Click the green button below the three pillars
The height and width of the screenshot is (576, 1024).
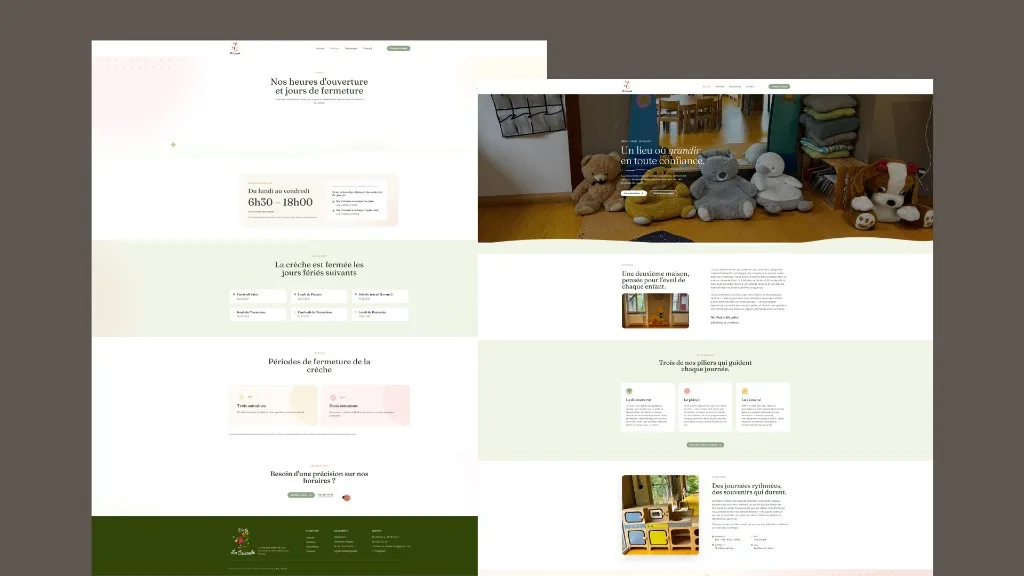click(705, 445)
